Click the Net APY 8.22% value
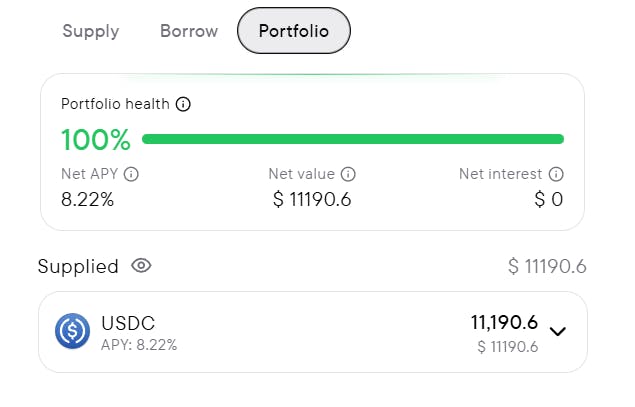The image size is (635, 407). pyautogui.click(x=87, y=199)
